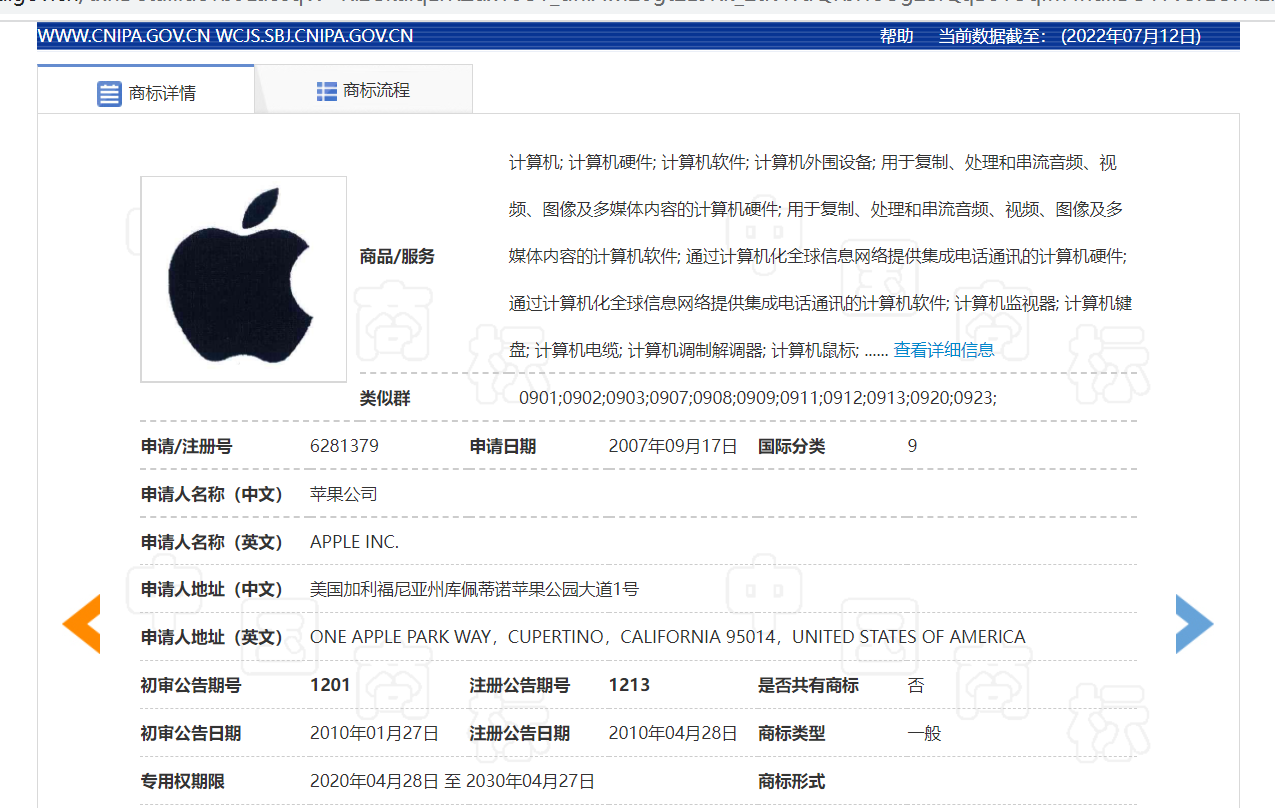Click the clipboard icon on the 商标详情 tab
The image size is (1275, 808).
pyautogui.click(x=110, y=92)
